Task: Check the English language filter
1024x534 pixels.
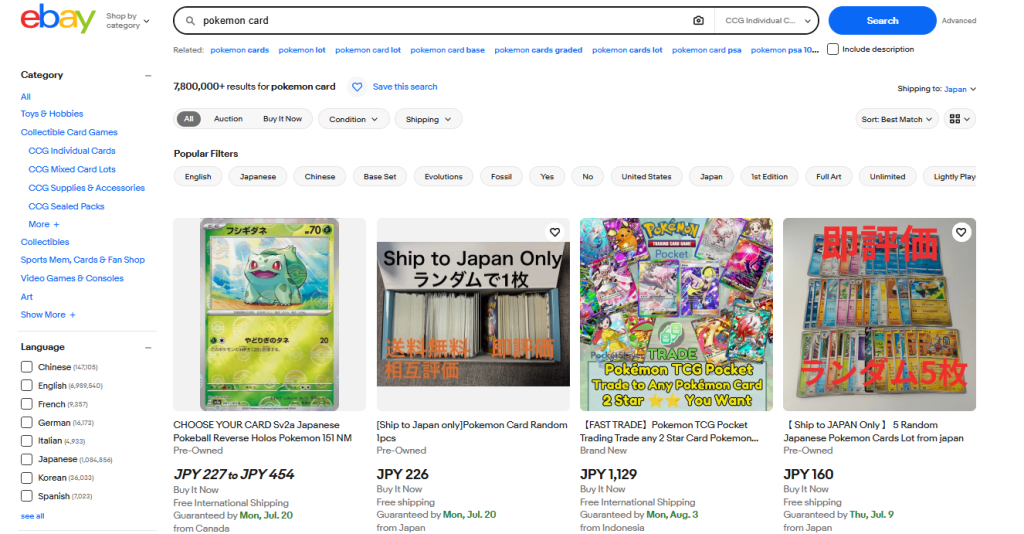Action: tap(27, 385)
